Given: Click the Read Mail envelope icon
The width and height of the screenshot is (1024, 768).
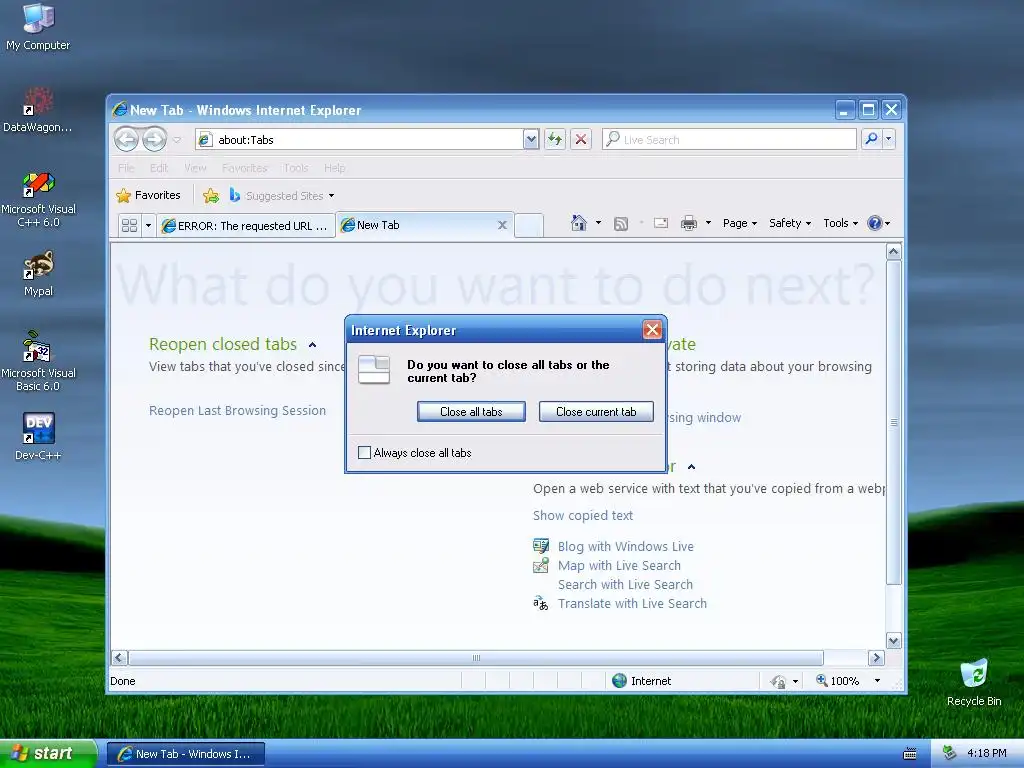Looking at the screenshot, I should coord(661,223).
